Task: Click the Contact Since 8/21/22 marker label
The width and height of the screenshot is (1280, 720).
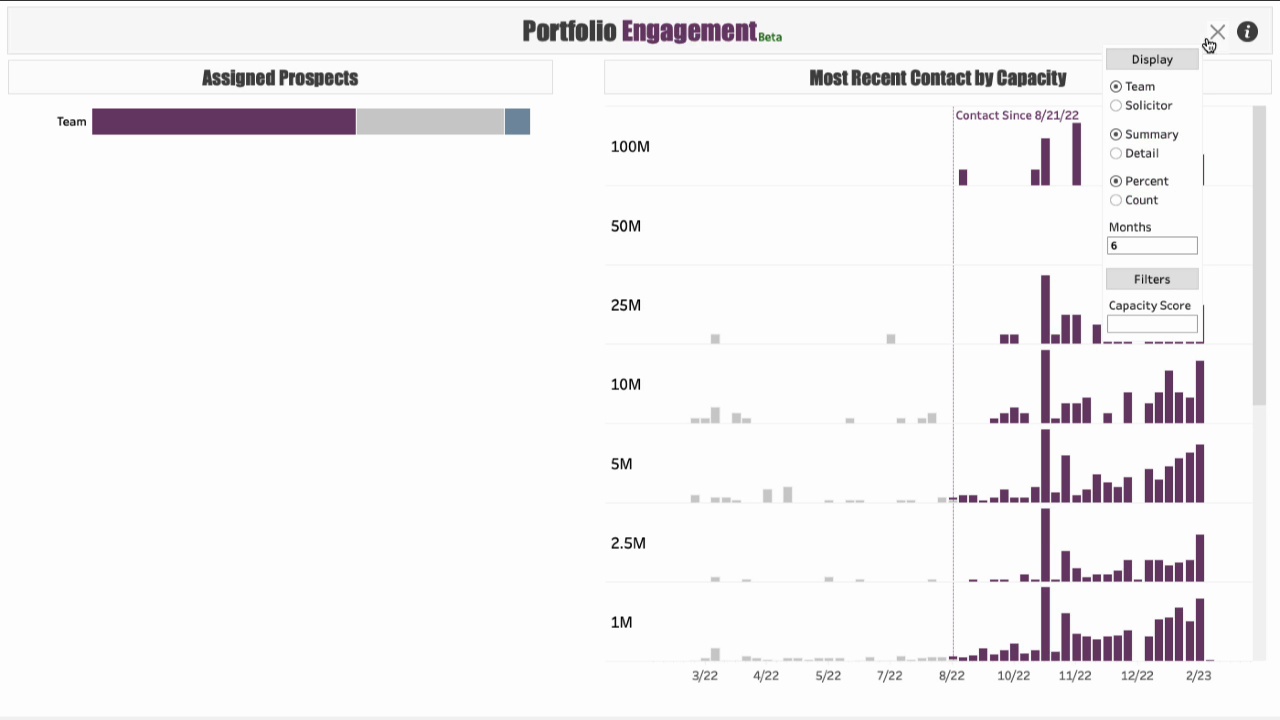Action: [x=1017, y=116]
